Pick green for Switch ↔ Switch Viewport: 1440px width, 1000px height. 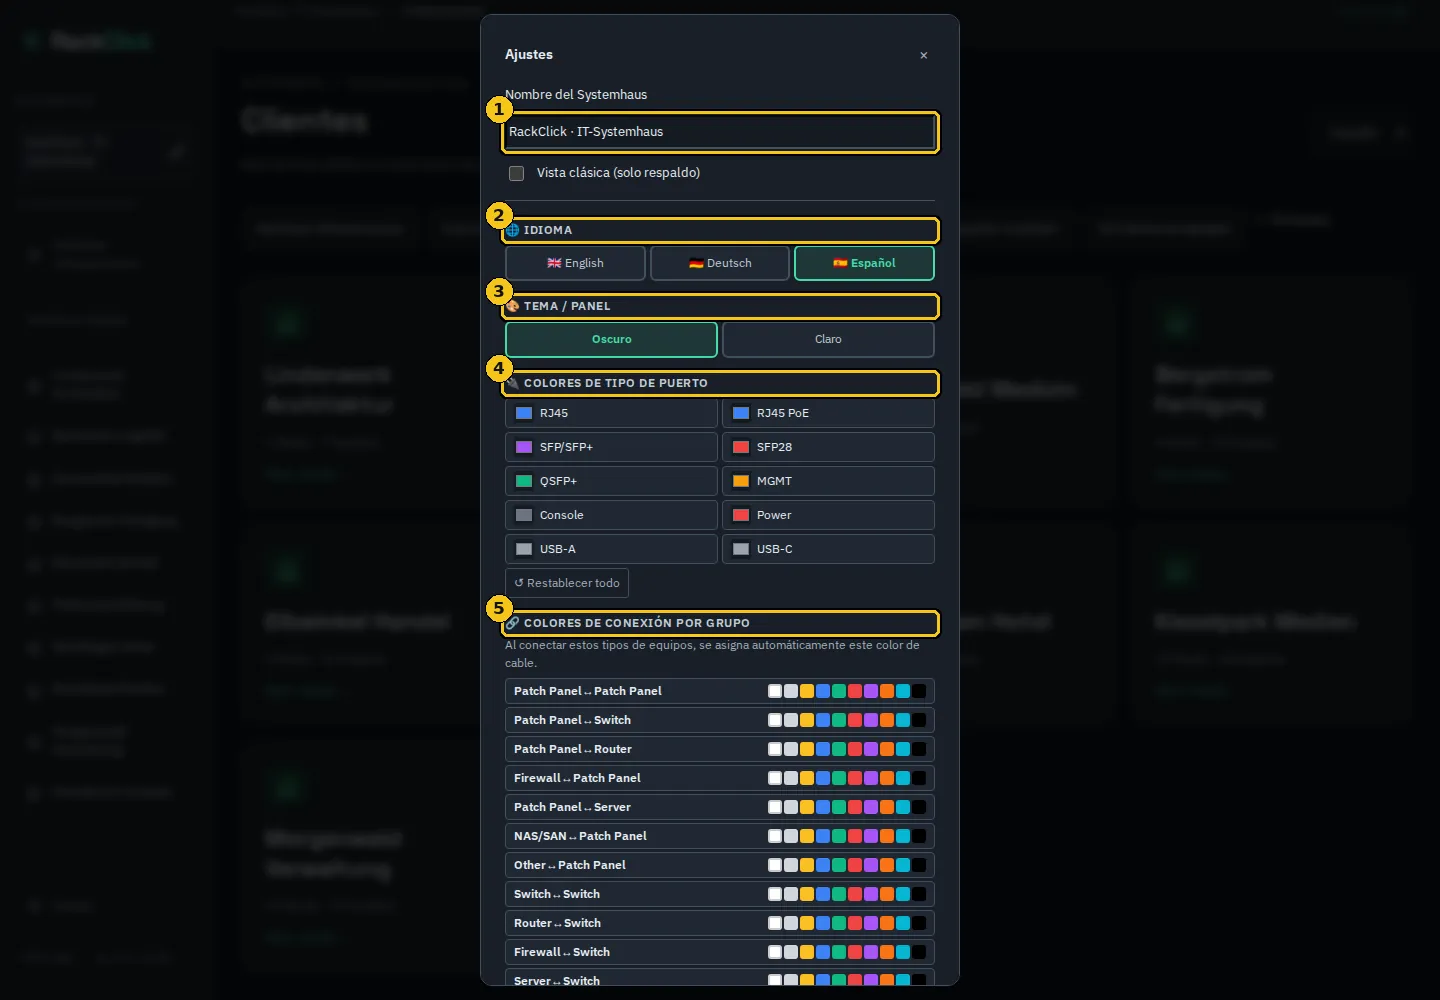tap(839, 894)
